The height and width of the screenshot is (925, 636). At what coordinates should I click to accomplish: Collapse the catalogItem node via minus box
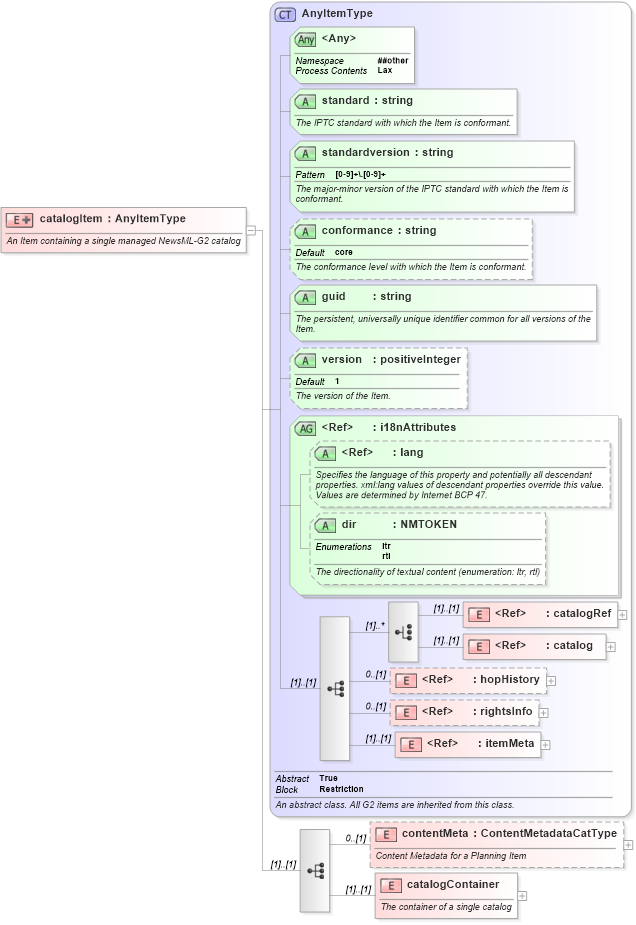click(x=251, y=230)
